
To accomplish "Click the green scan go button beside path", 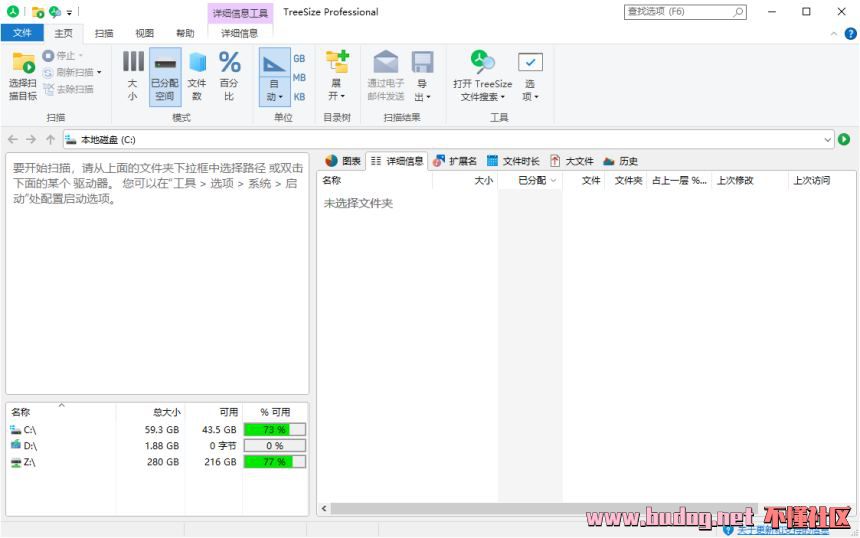I will 844,139.
